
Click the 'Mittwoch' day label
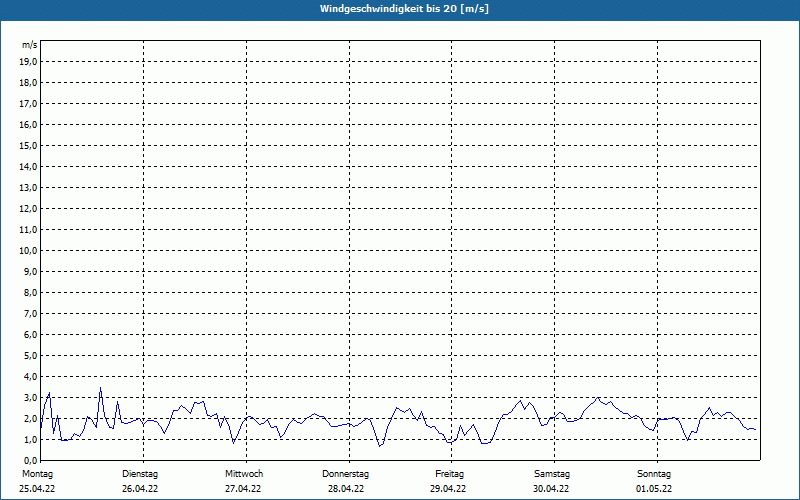(244, 474)
